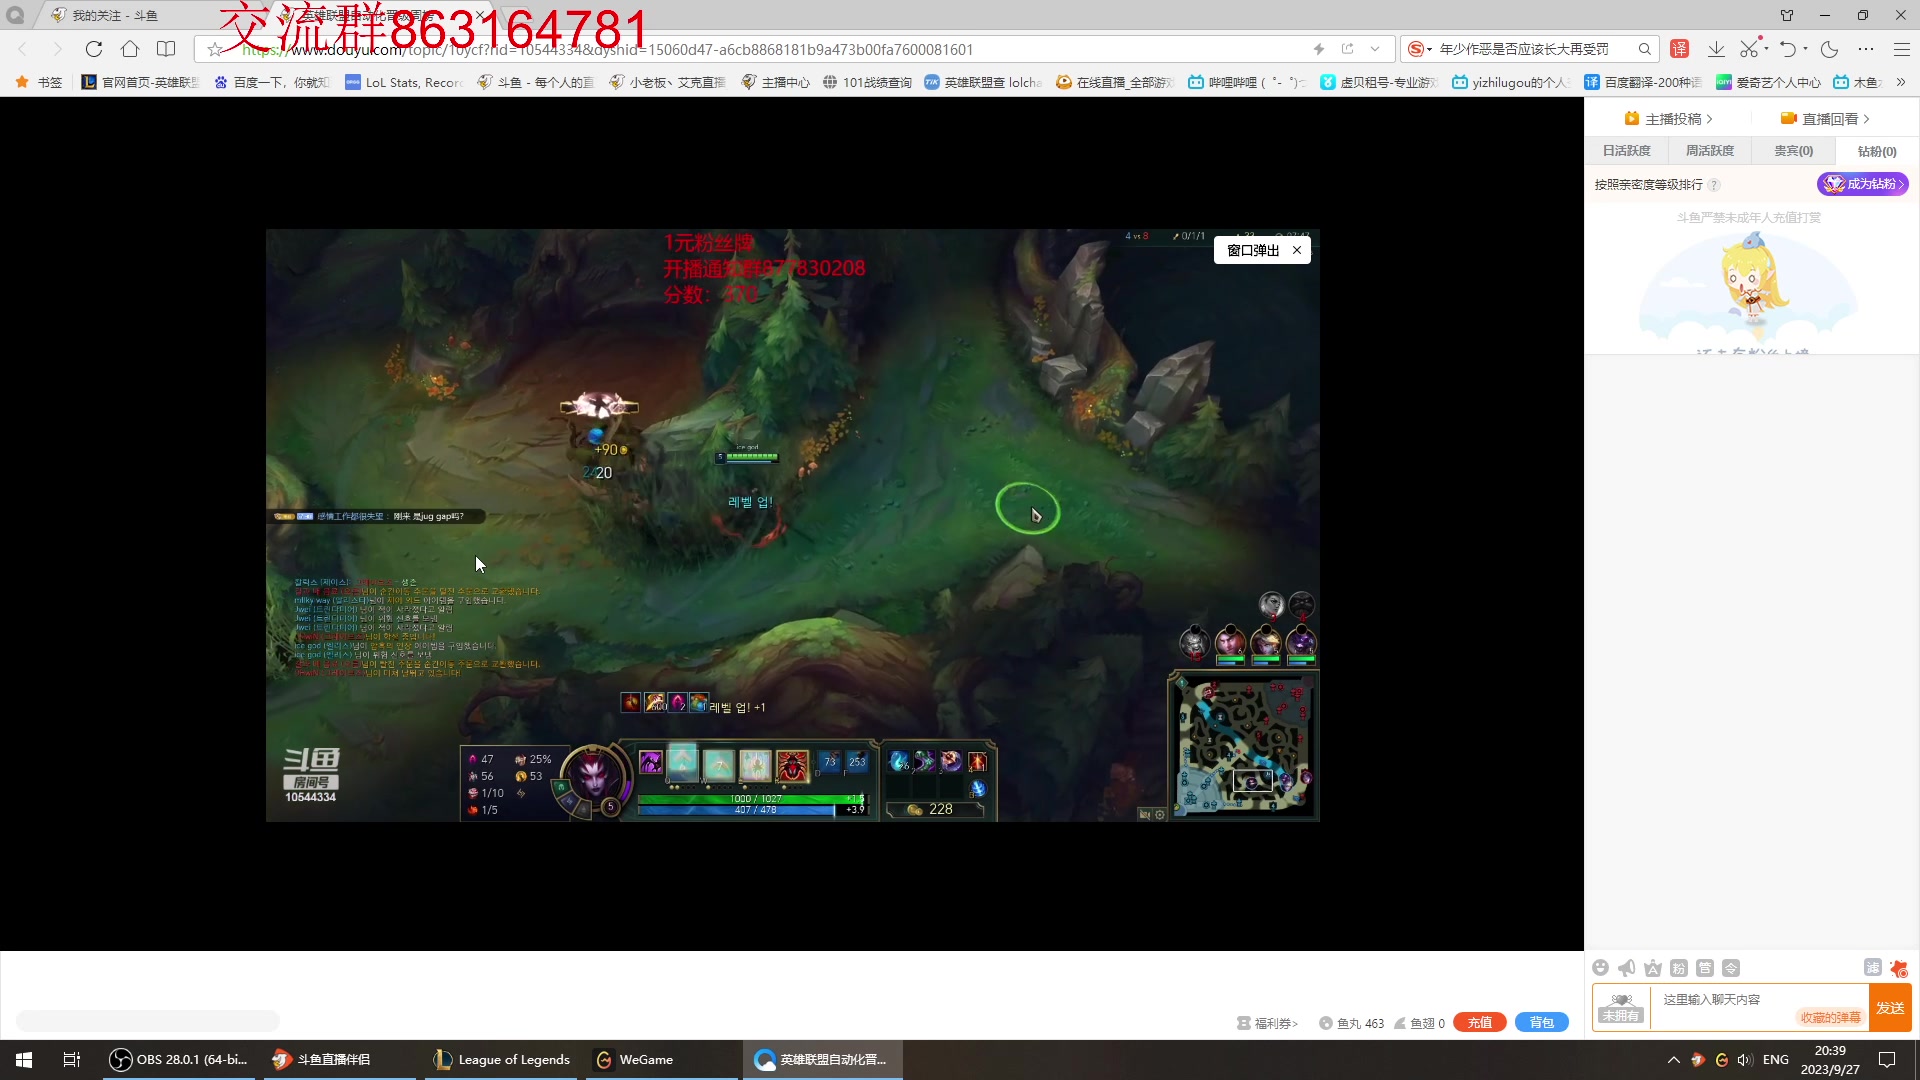Expand the hidden bookmarks overflow chevron
The image size is (1920, 1080).
point(1901,82)
